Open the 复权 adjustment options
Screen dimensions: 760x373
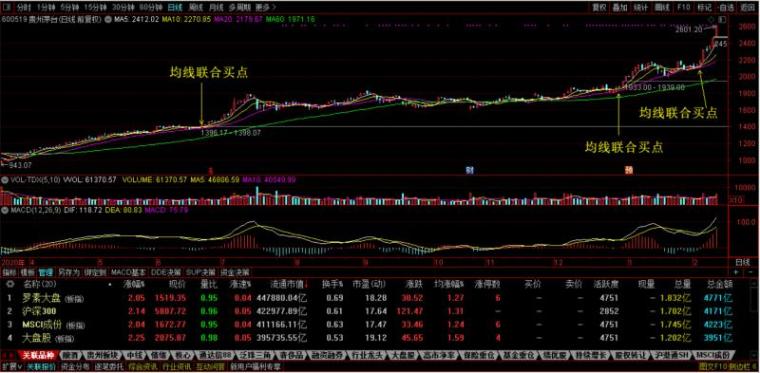click(x=600, y=7)
